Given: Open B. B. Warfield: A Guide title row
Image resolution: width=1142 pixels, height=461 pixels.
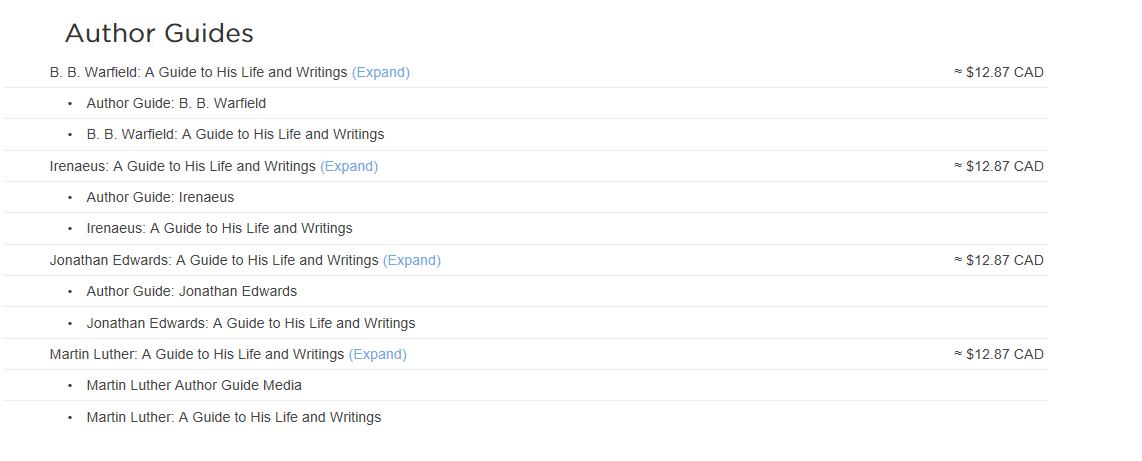Looking at the screenshot, I should [x=198, y=72].
